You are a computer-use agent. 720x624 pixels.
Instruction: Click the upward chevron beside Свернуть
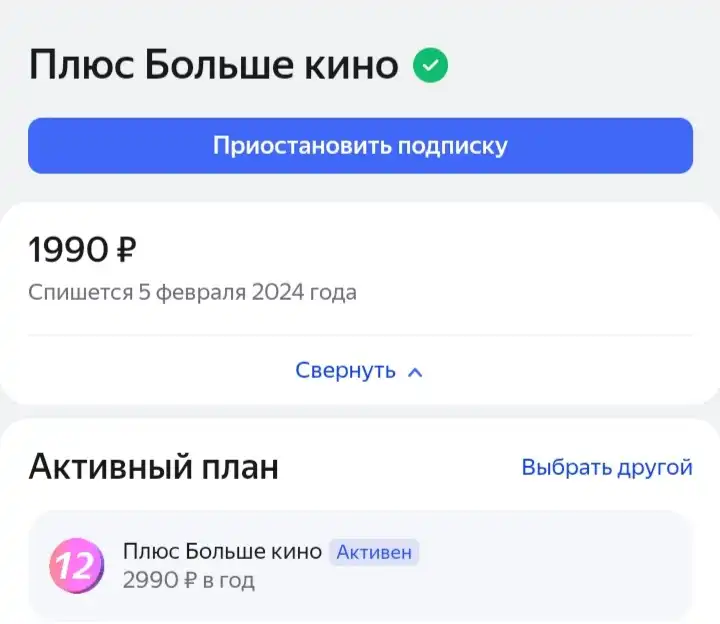(x=415, y=372)
